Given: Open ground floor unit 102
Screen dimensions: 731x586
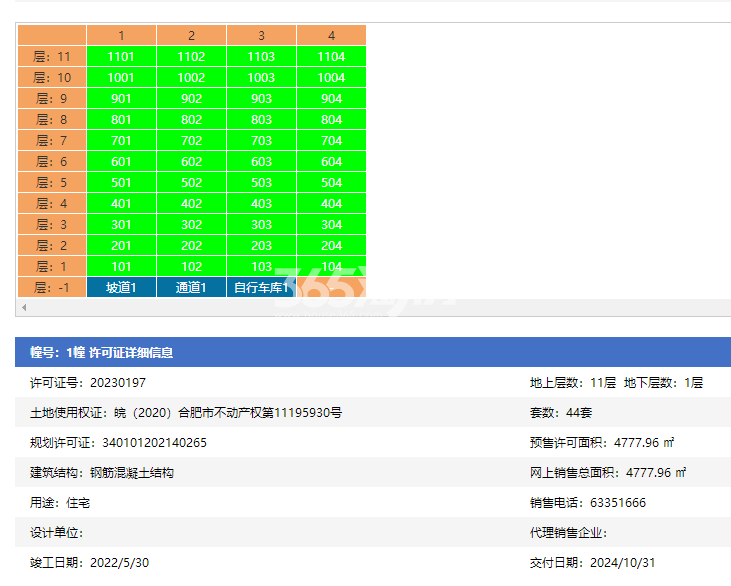Looking at the screenshot, I should (x=191, y=266).
